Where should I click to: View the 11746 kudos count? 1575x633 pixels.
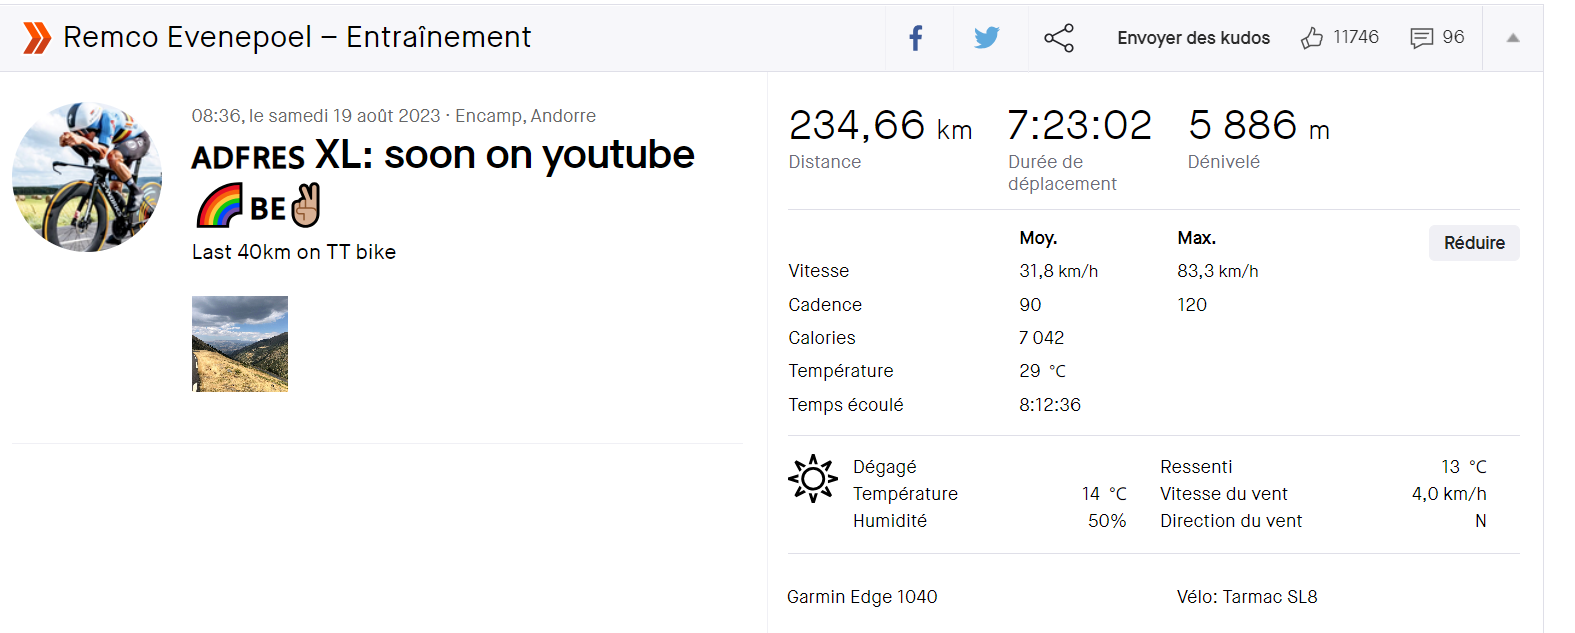[x=1356, y=37]
